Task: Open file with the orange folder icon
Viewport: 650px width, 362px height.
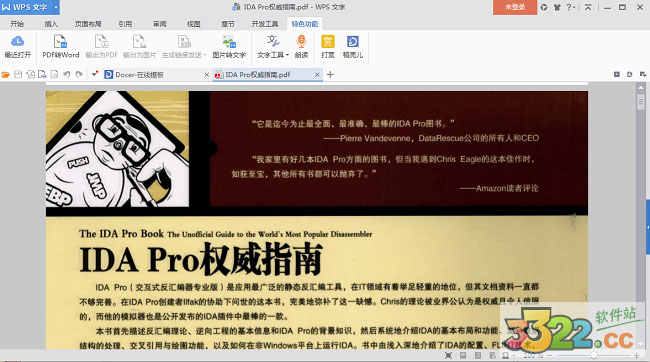Action: 5,75
